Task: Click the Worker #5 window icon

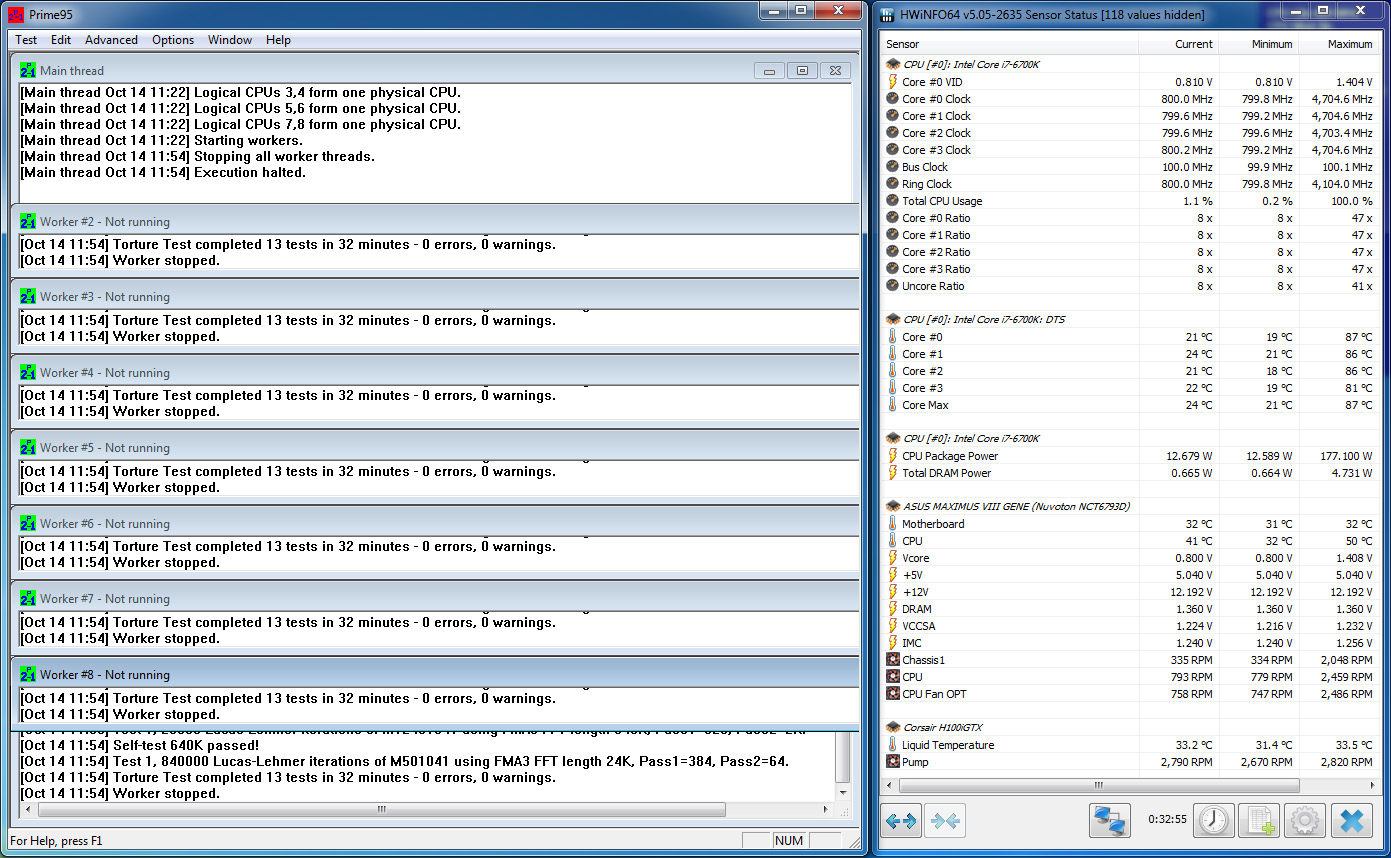Action: pos(28,448)
